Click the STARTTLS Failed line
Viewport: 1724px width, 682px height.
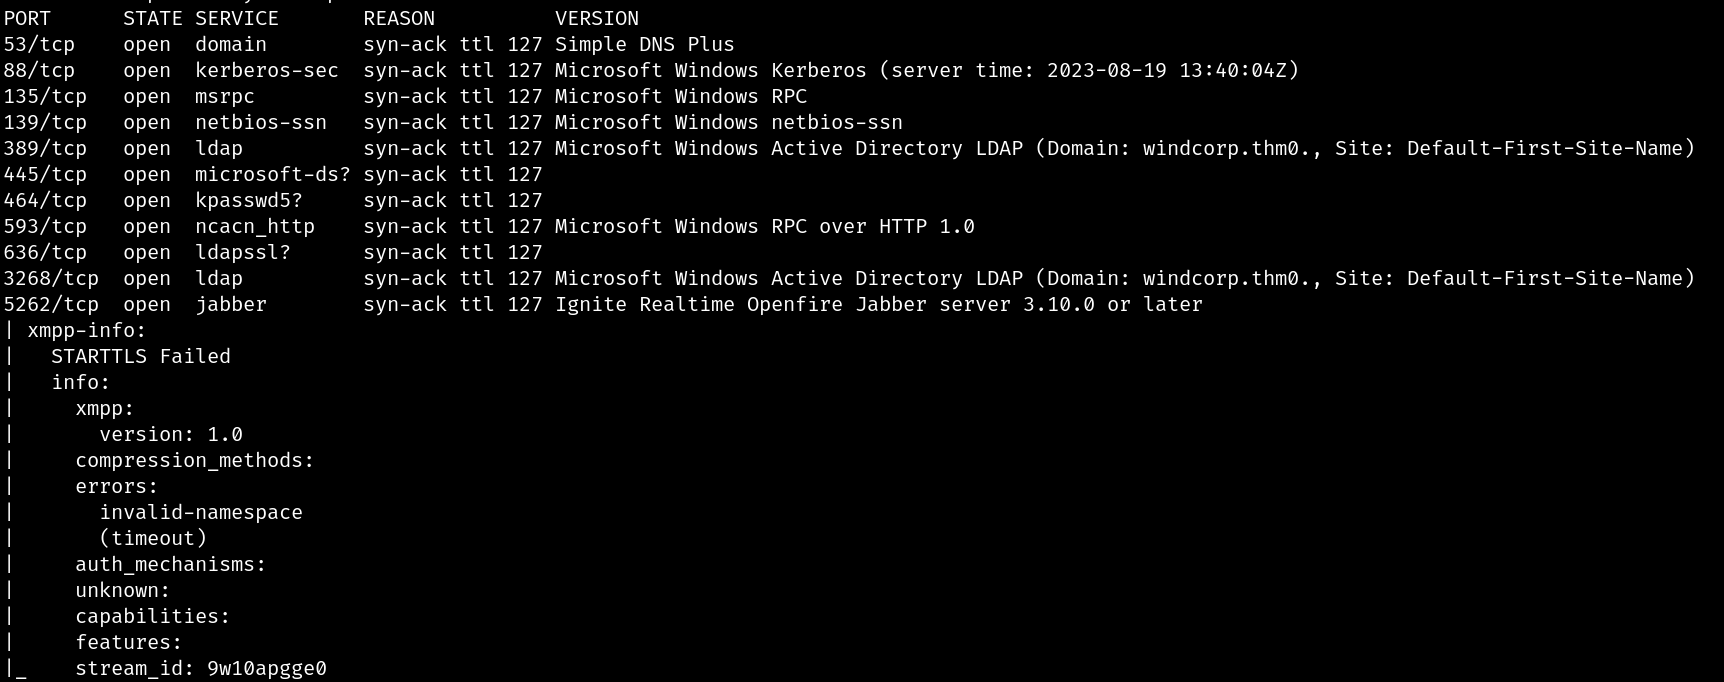pos(141,357)
